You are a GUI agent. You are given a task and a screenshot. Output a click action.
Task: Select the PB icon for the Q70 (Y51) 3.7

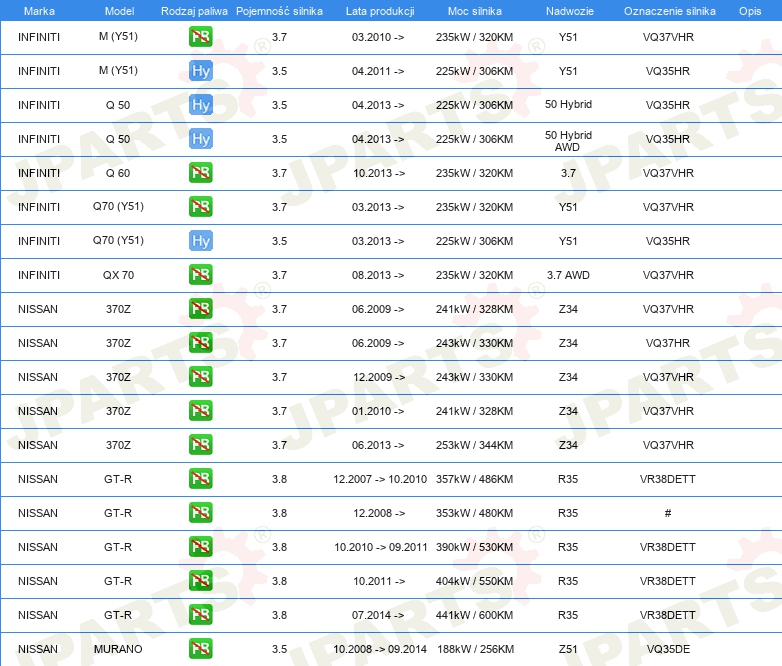(x=201, y=207)
